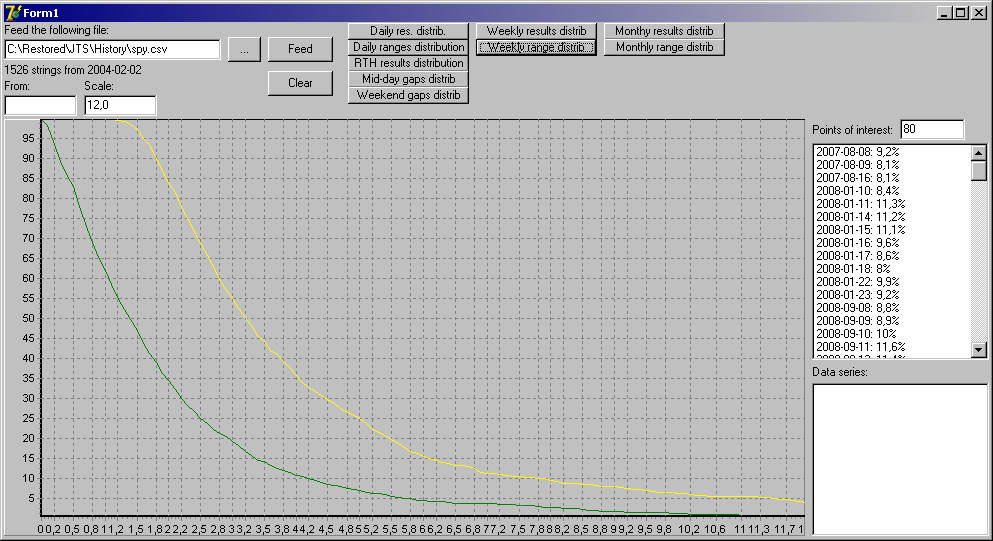Image resolution: width=993 pixels, height=541 pixels.
Task: Select Weekly results distrib
Action: click(536, 30)
